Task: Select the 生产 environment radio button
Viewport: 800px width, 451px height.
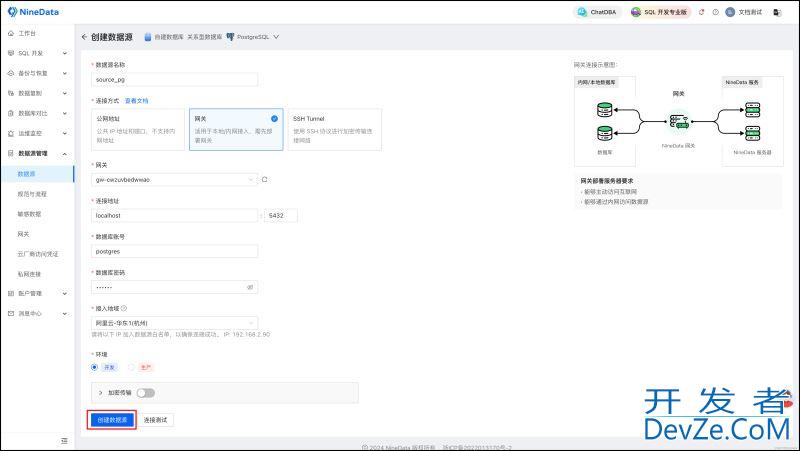Action: pos(131,367)
